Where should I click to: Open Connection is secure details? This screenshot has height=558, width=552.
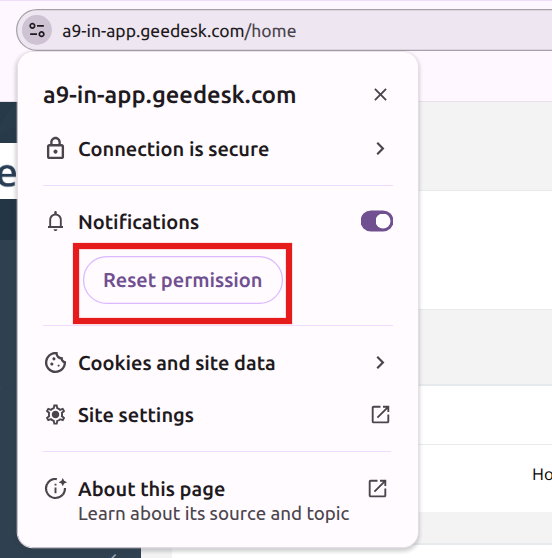218,149
